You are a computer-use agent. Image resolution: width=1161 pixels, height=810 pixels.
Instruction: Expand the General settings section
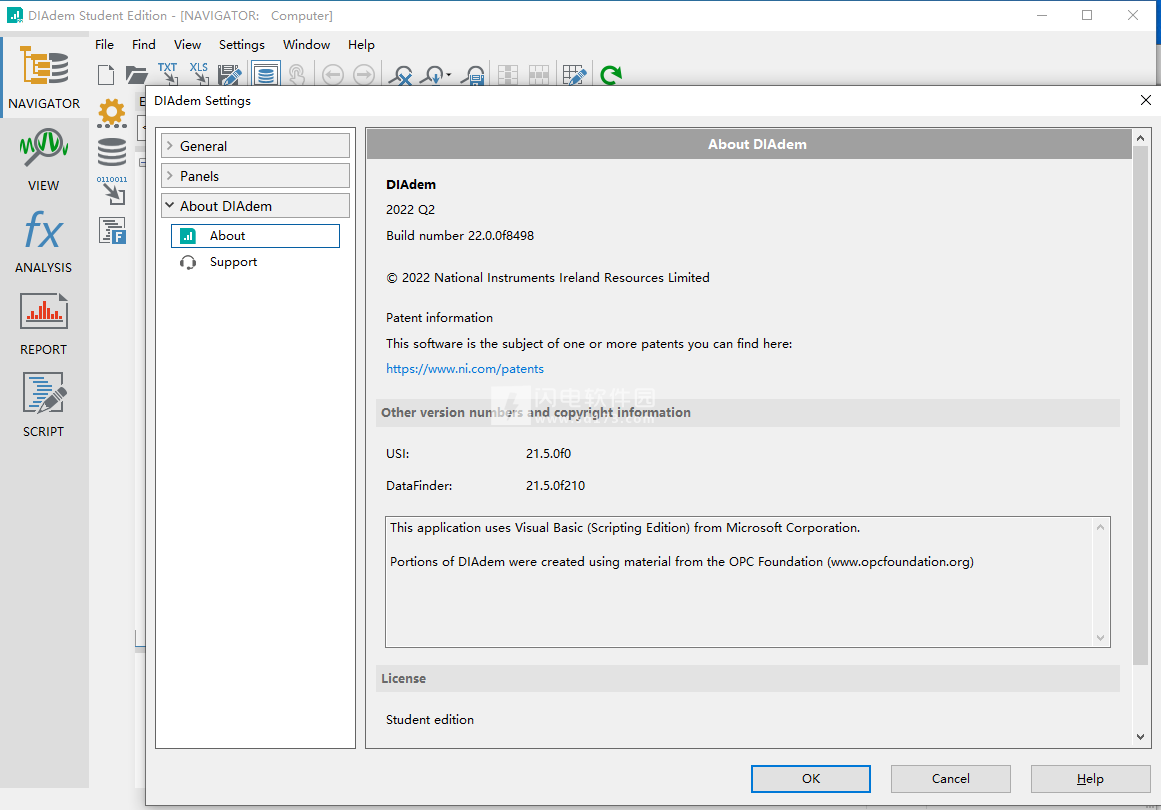pos(255,146)
